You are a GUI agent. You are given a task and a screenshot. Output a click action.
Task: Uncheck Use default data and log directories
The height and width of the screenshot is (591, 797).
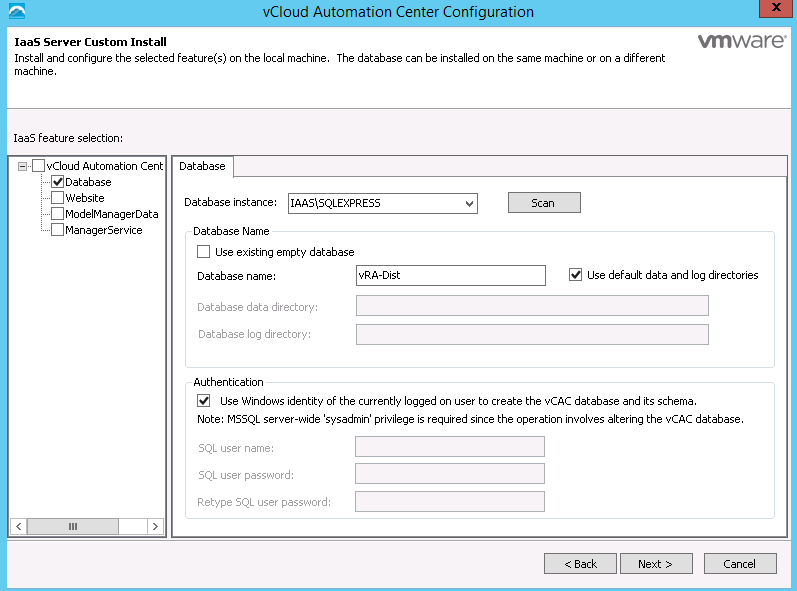point(575,275)
